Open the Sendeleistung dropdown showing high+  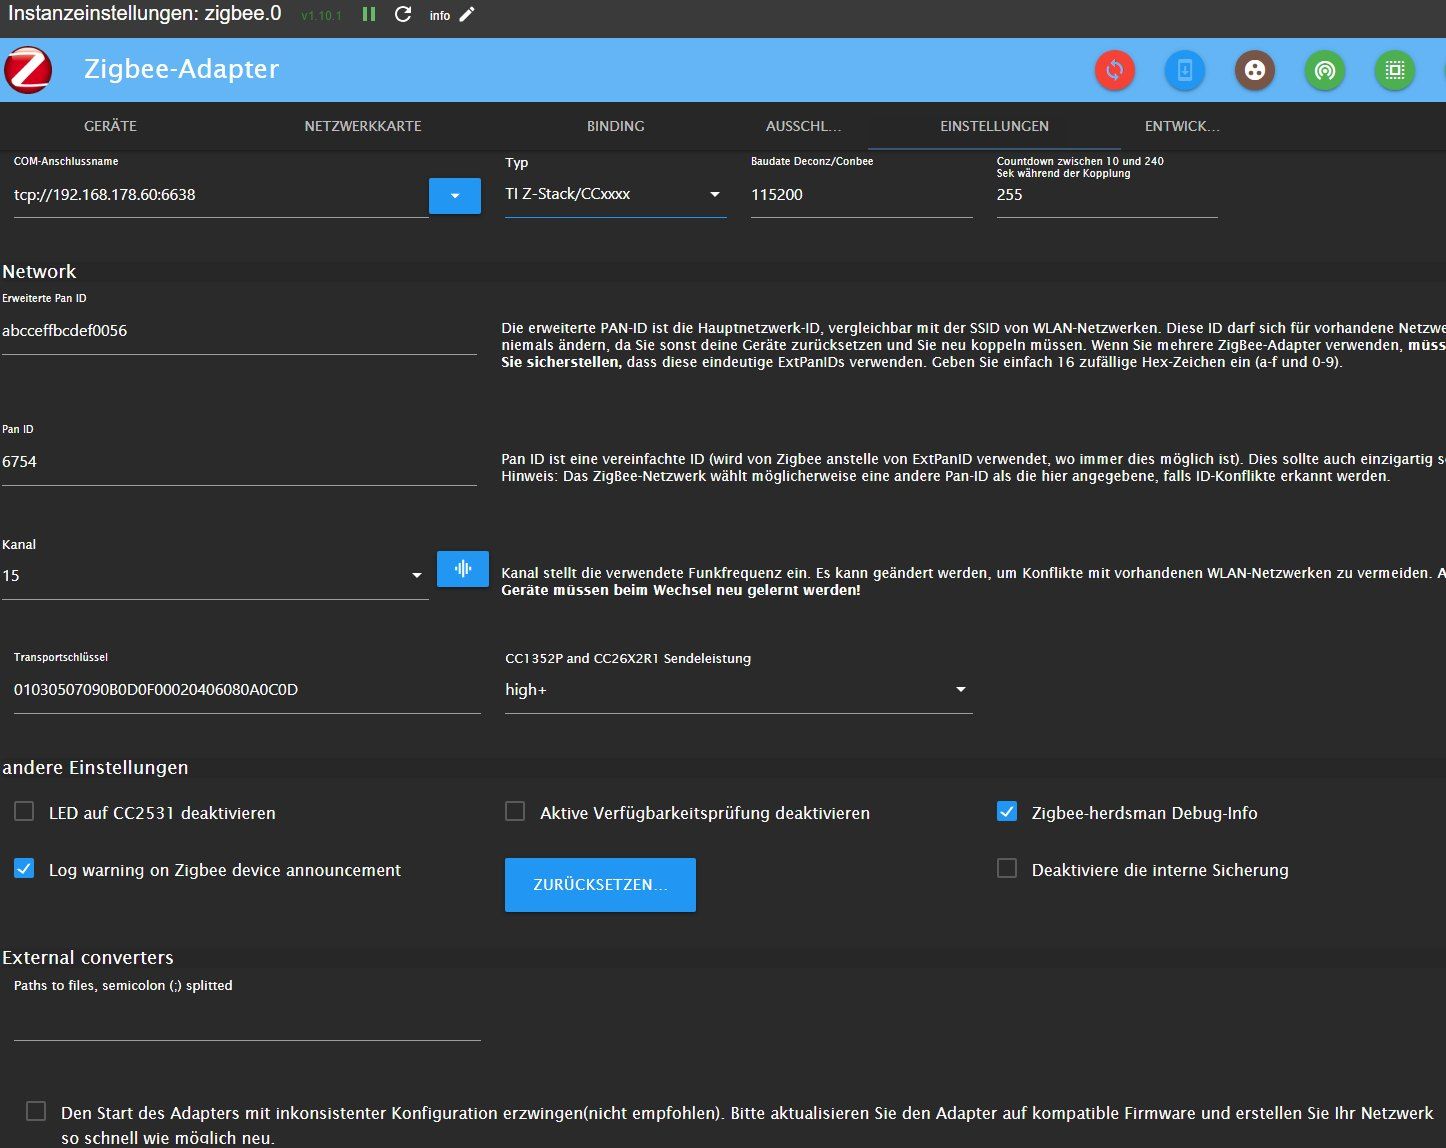(x=738, y=690)
